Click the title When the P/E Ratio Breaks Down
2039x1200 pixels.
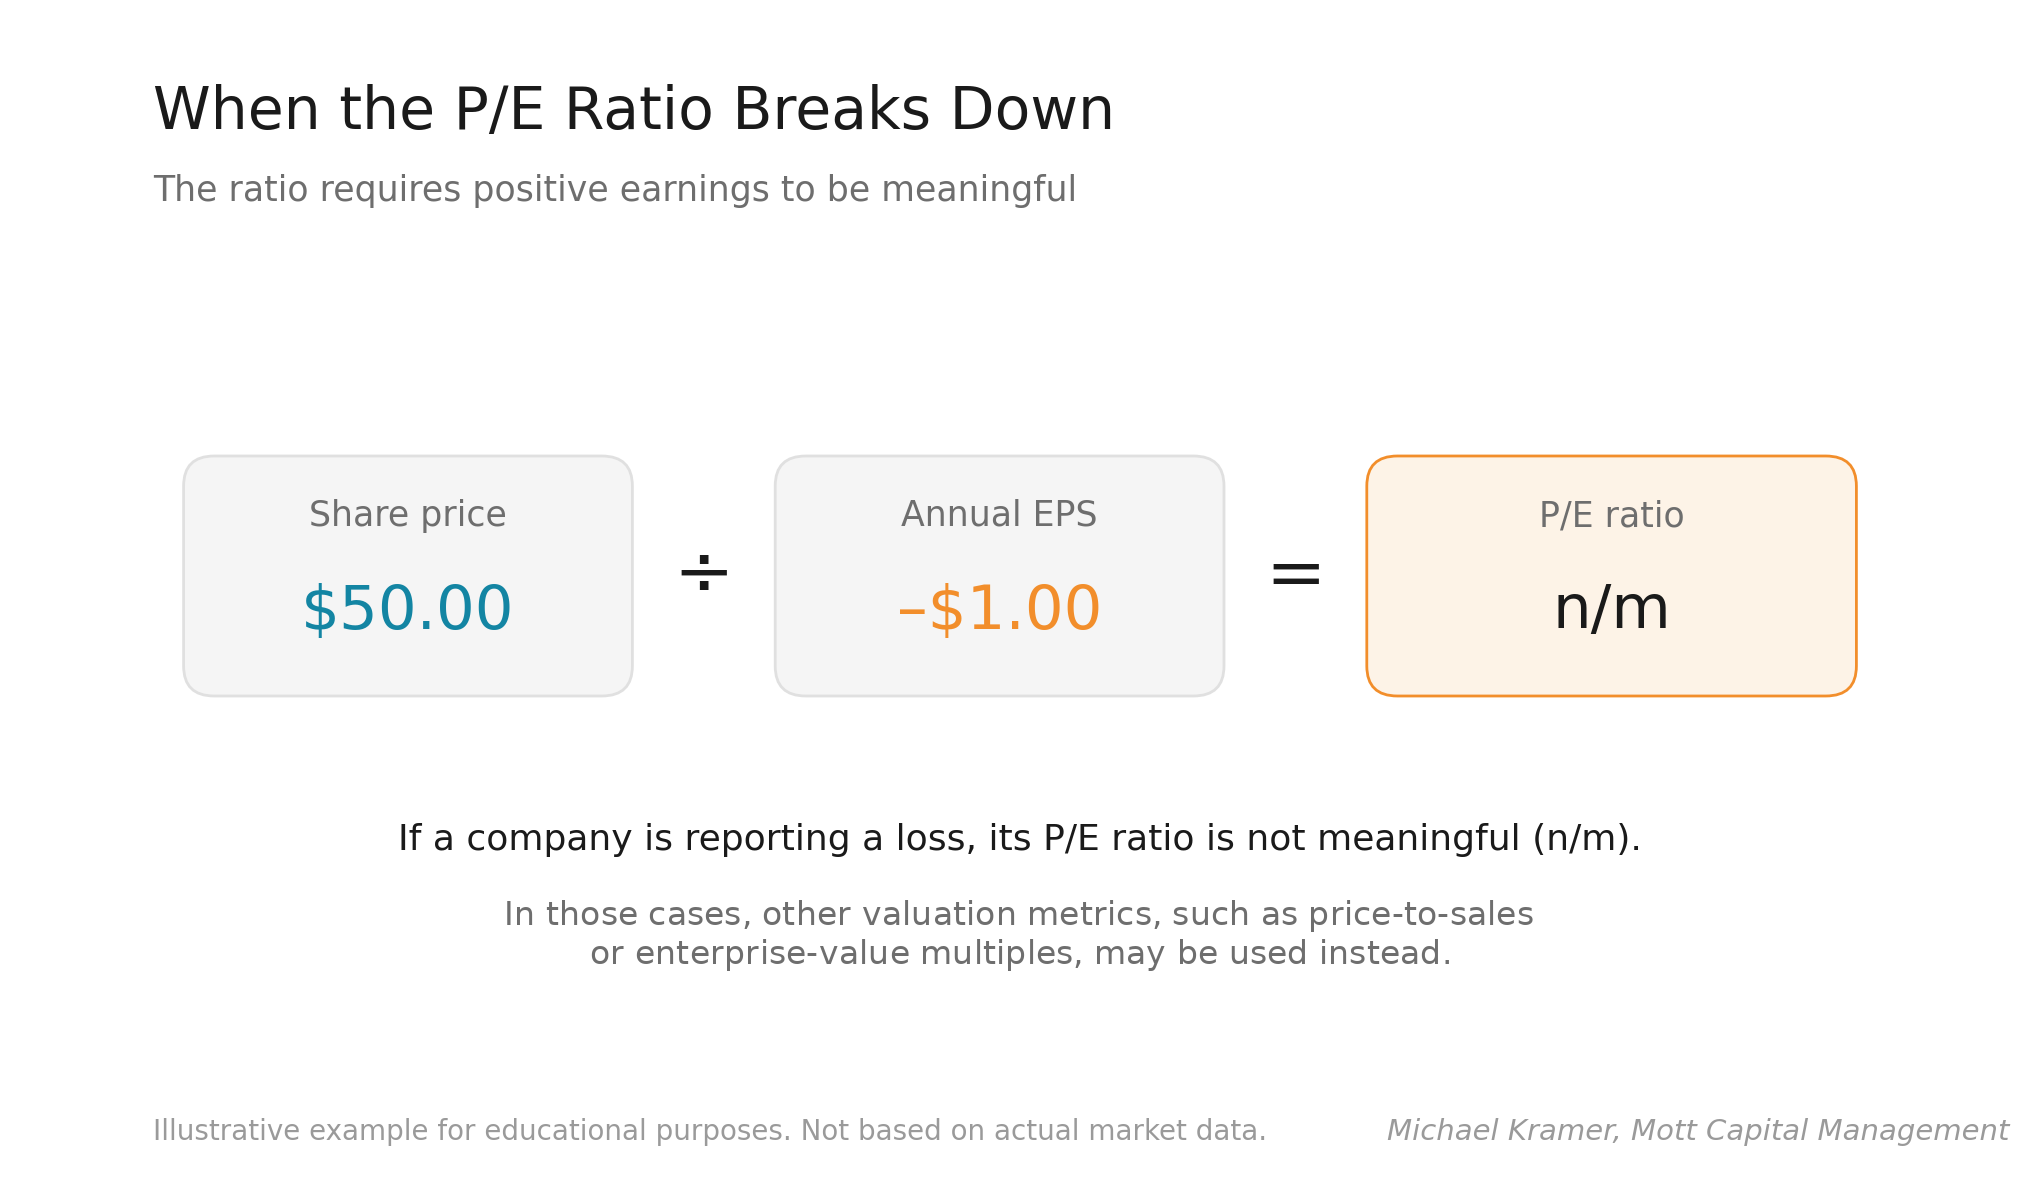click(x=633, y=110)
